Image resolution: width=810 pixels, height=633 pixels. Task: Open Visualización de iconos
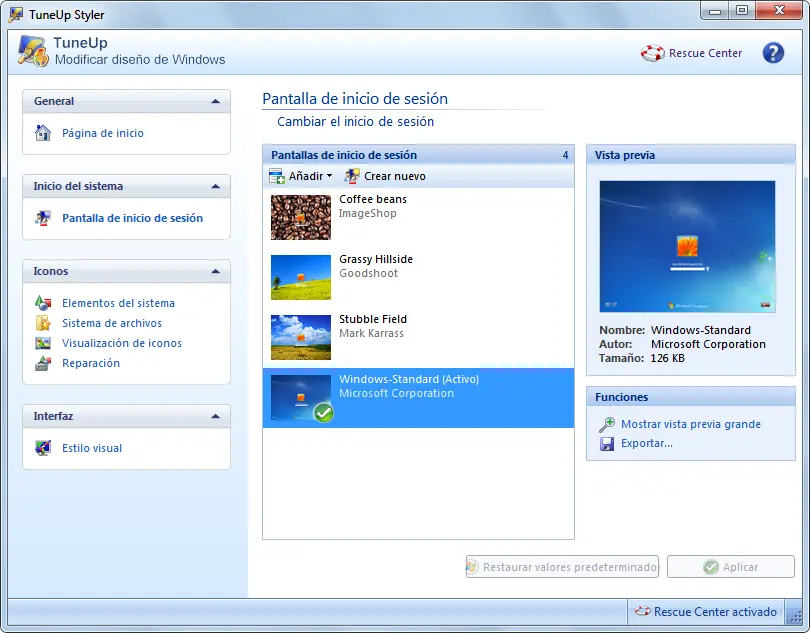[122, 343]
